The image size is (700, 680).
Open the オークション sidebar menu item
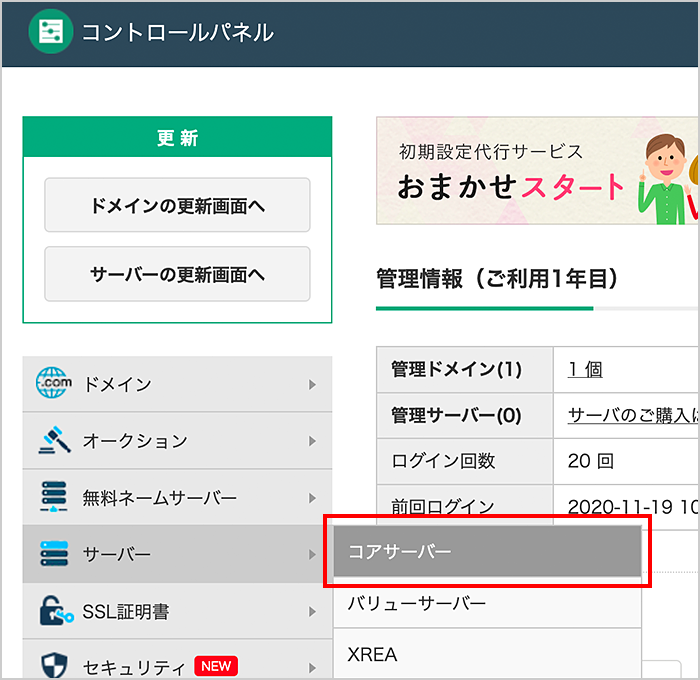177,441
